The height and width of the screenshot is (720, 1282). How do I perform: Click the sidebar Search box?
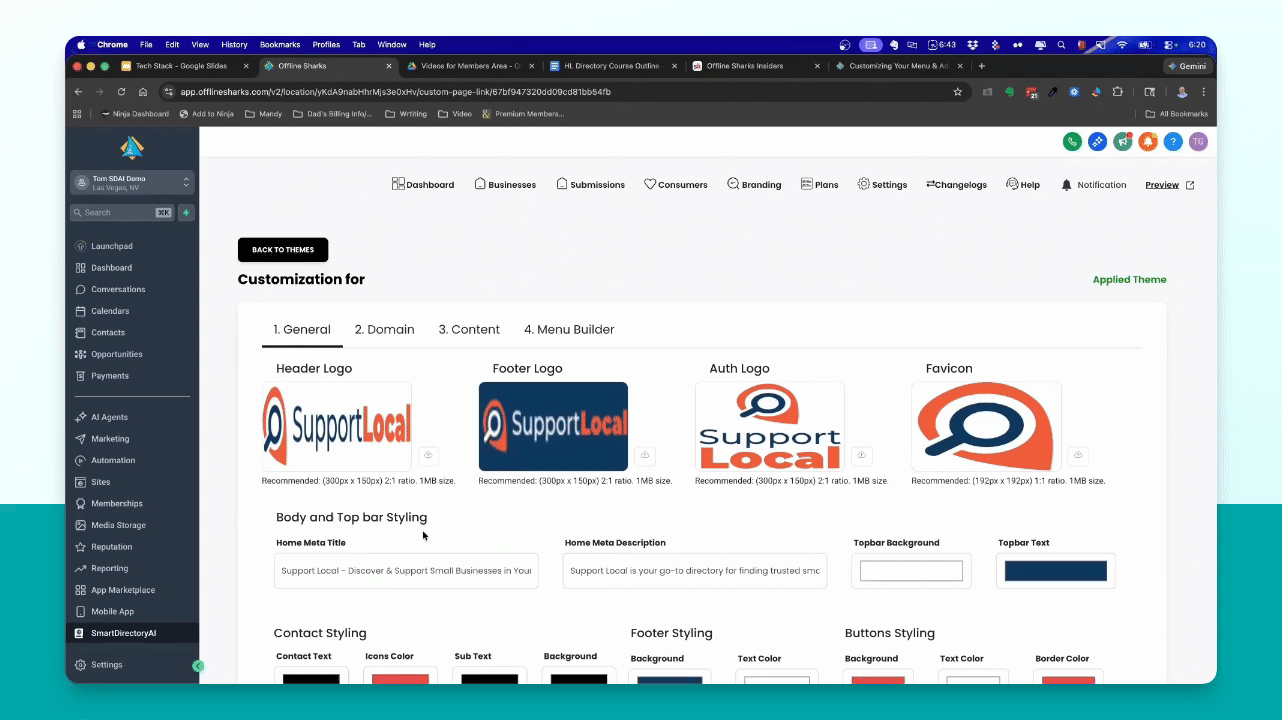coord(123,212)
